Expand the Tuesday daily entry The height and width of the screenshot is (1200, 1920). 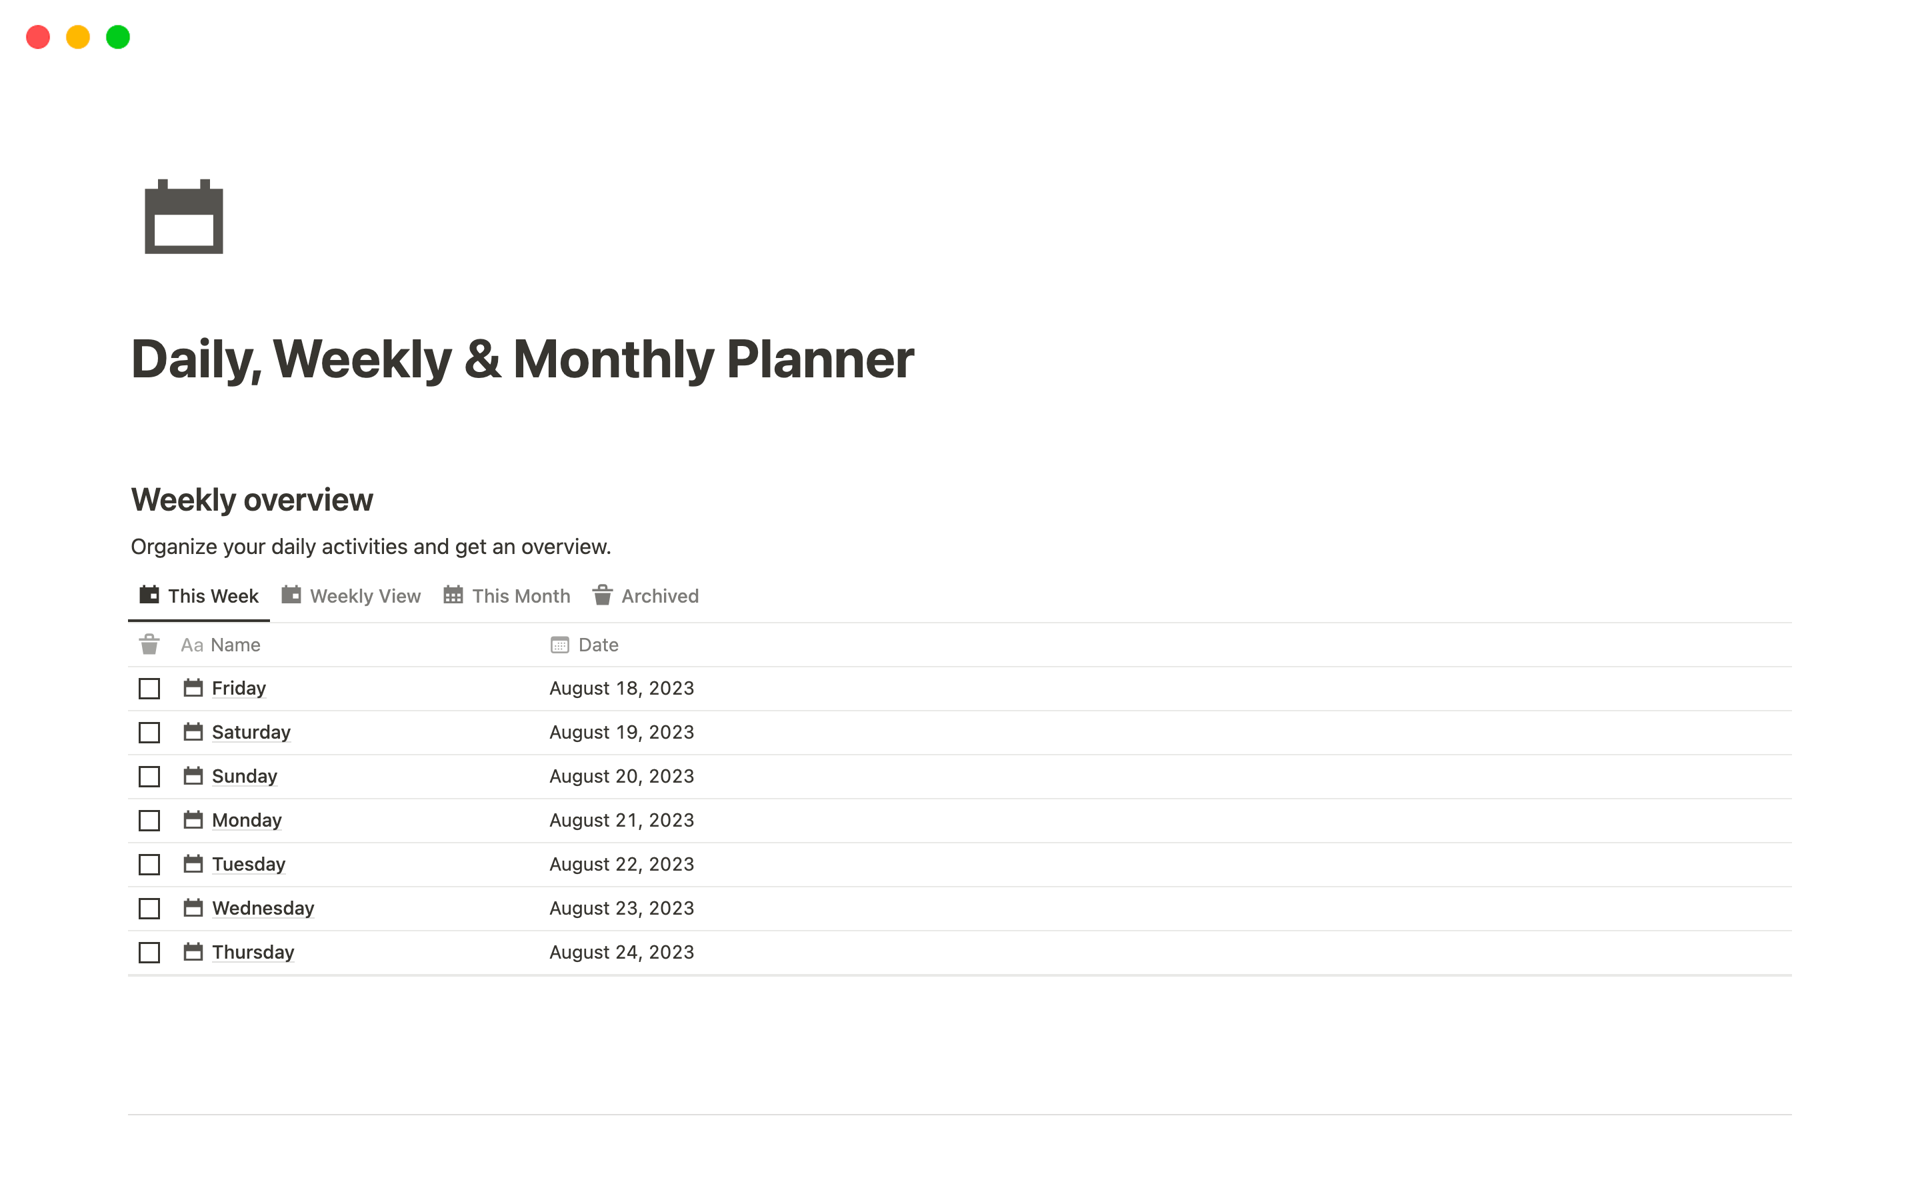[x=249, y=863]
